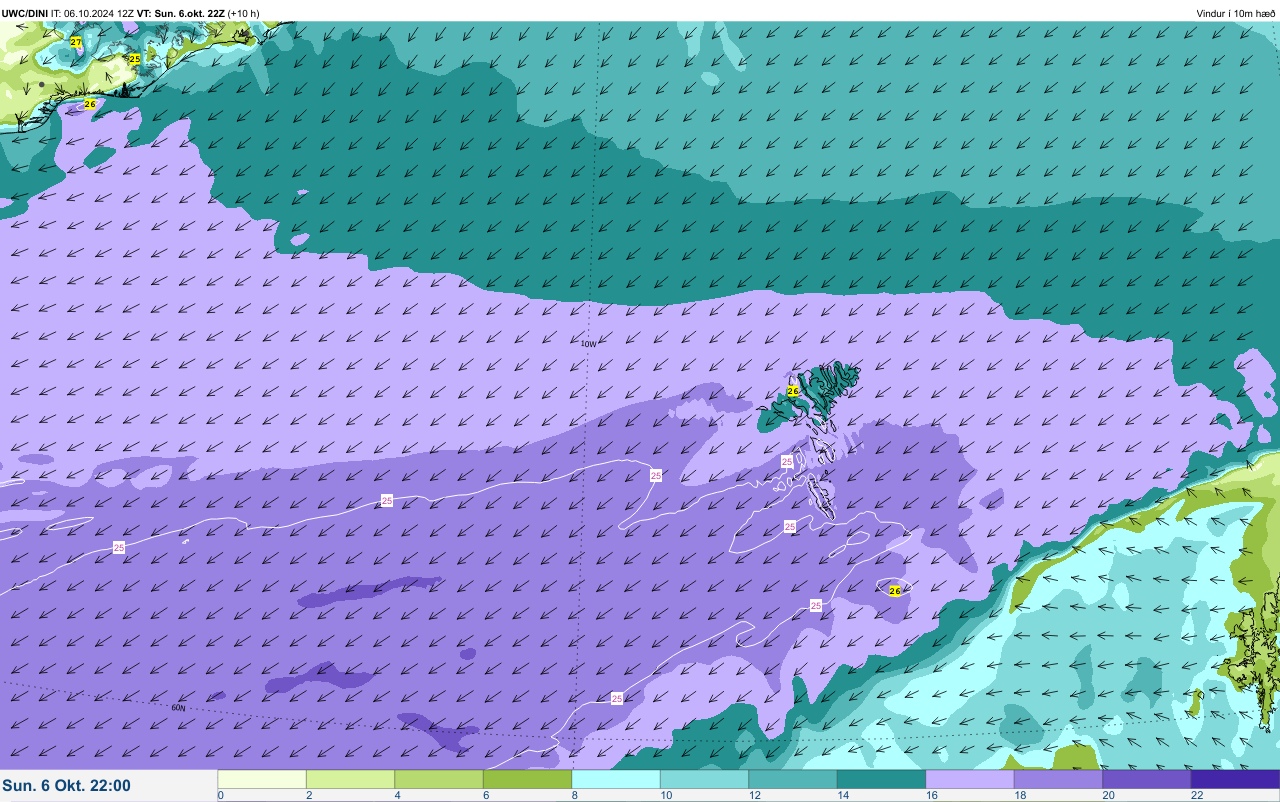Click the legend tick value 0

click(220, 795)
